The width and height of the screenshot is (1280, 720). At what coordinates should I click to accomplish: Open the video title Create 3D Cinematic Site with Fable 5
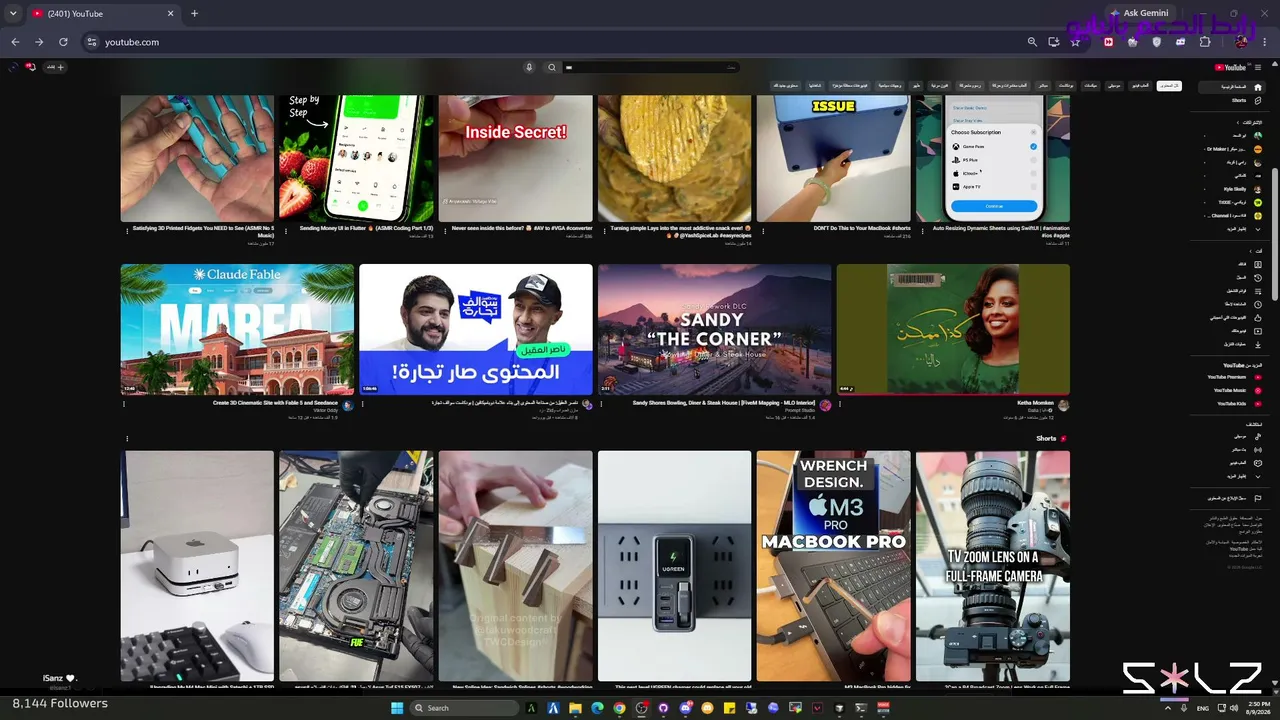[275, 403]
